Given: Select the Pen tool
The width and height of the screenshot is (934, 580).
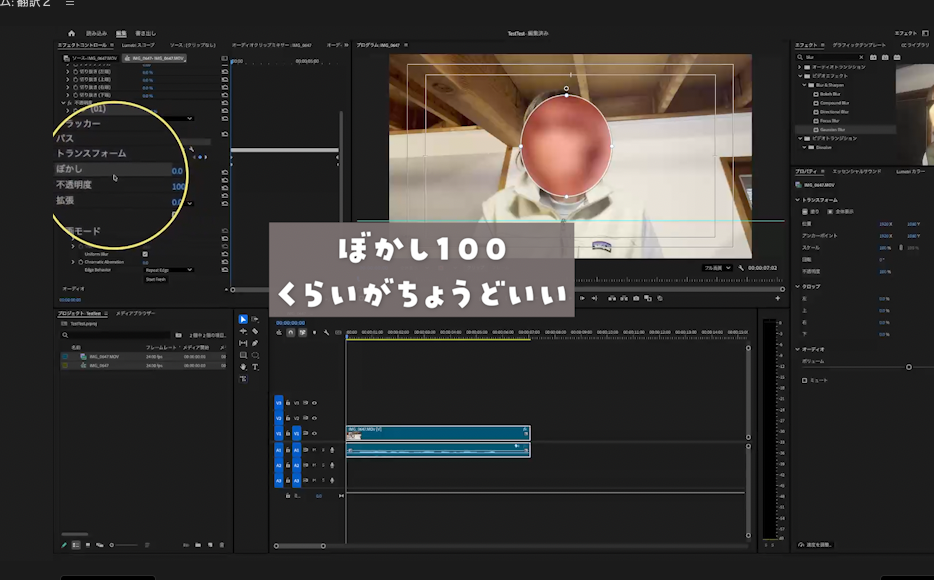Looking at the screenshot, I should click(255, 343).
